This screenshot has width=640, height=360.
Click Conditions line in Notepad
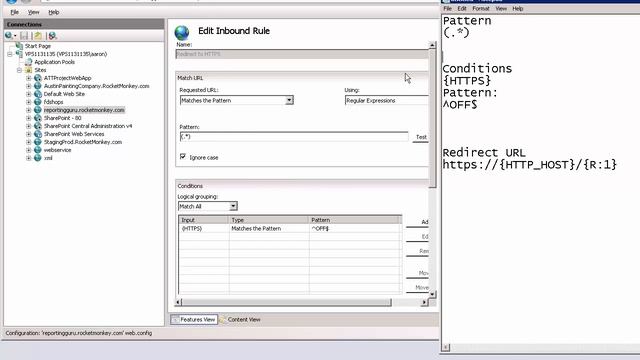point(477,68)
